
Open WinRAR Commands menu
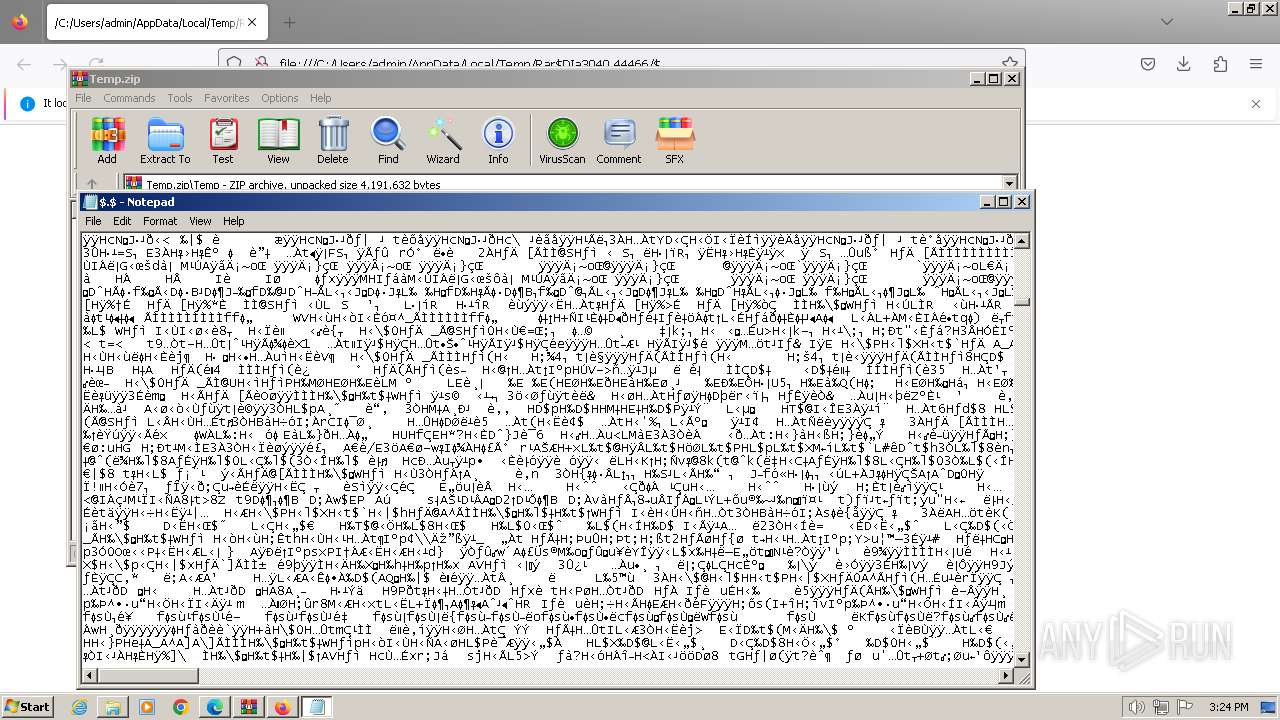pyautogui.click(x=129, y=98)
